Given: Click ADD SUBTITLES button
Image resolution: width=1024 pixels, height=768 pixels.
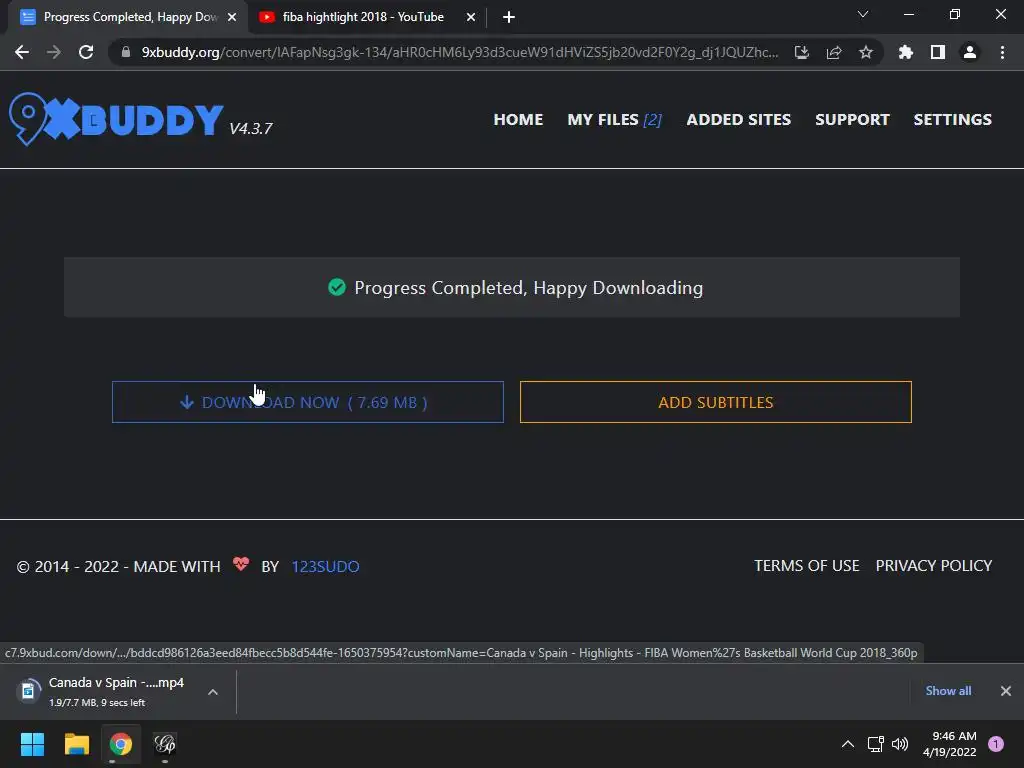Looking at the screenshot, I should (x=716, y=402).
